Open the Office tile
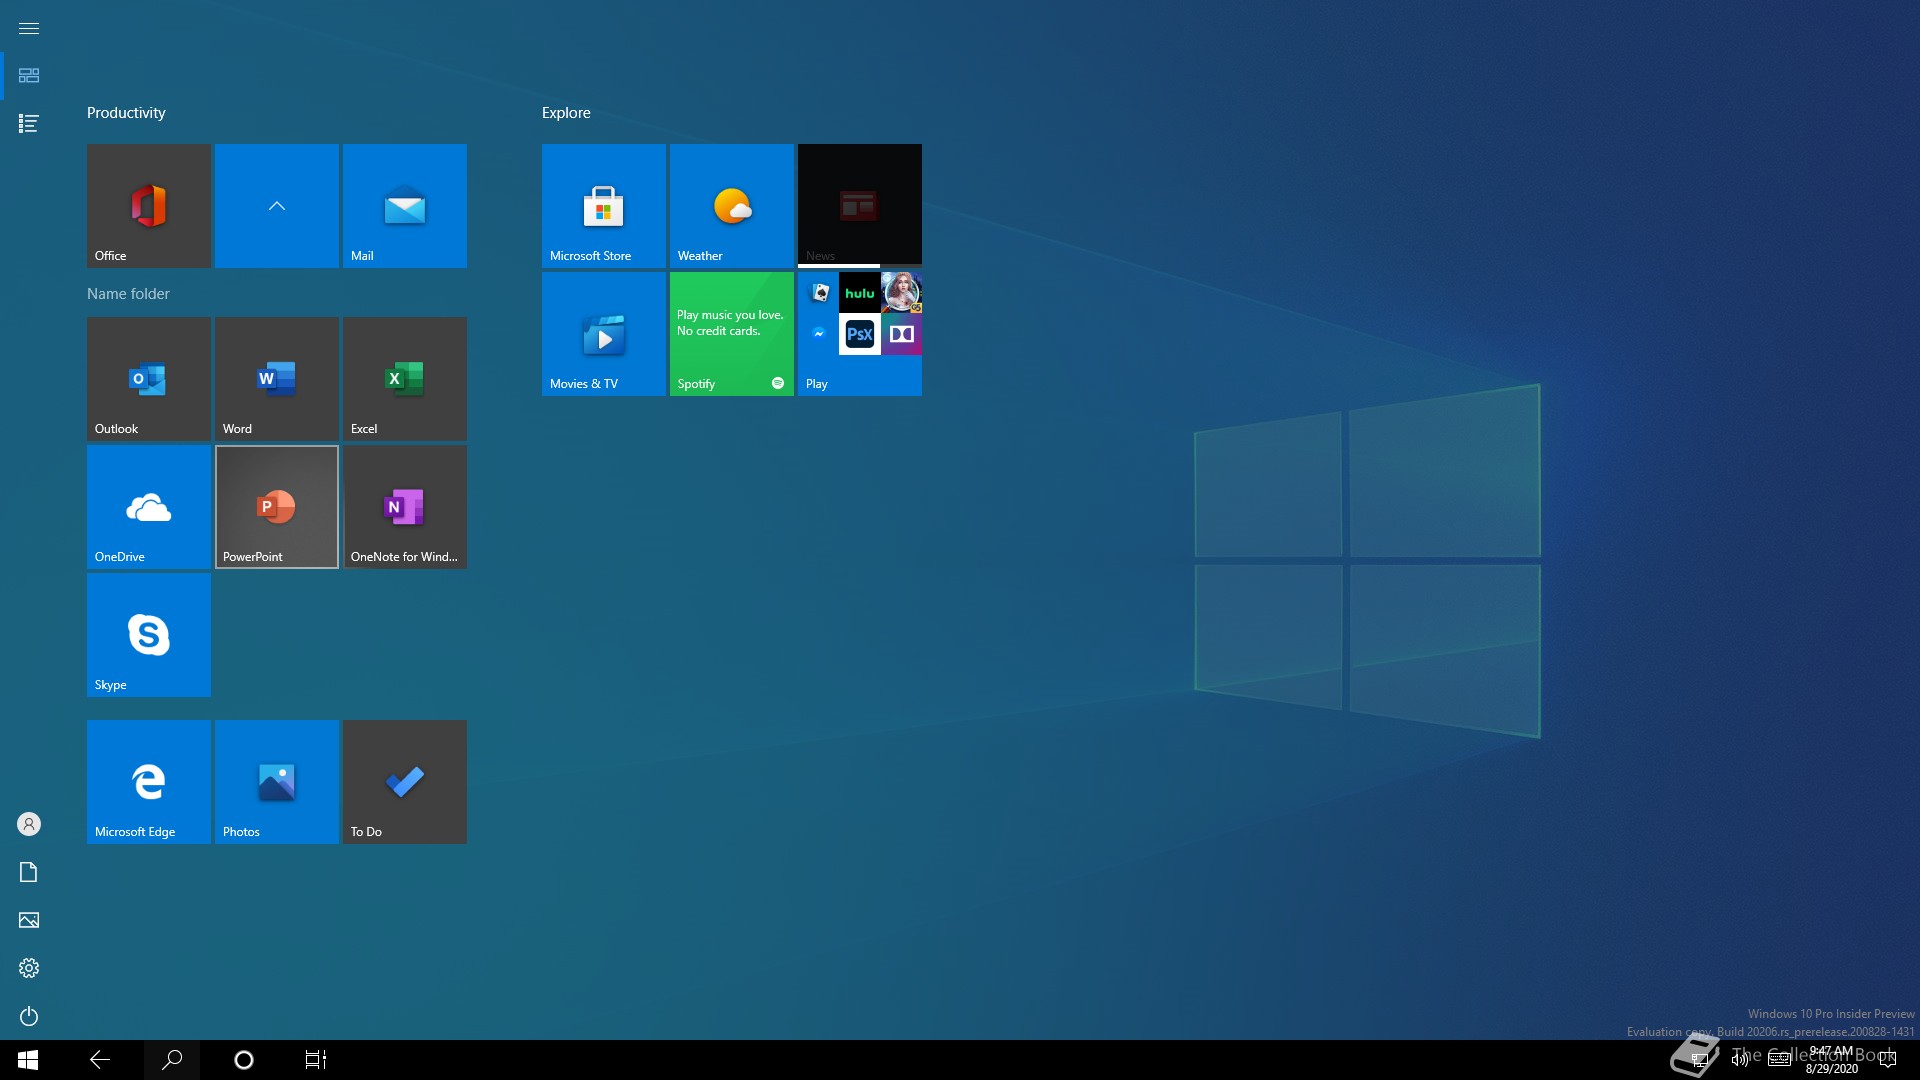Viewport: 1920px width, 1080px height. [x=148, y=205]
